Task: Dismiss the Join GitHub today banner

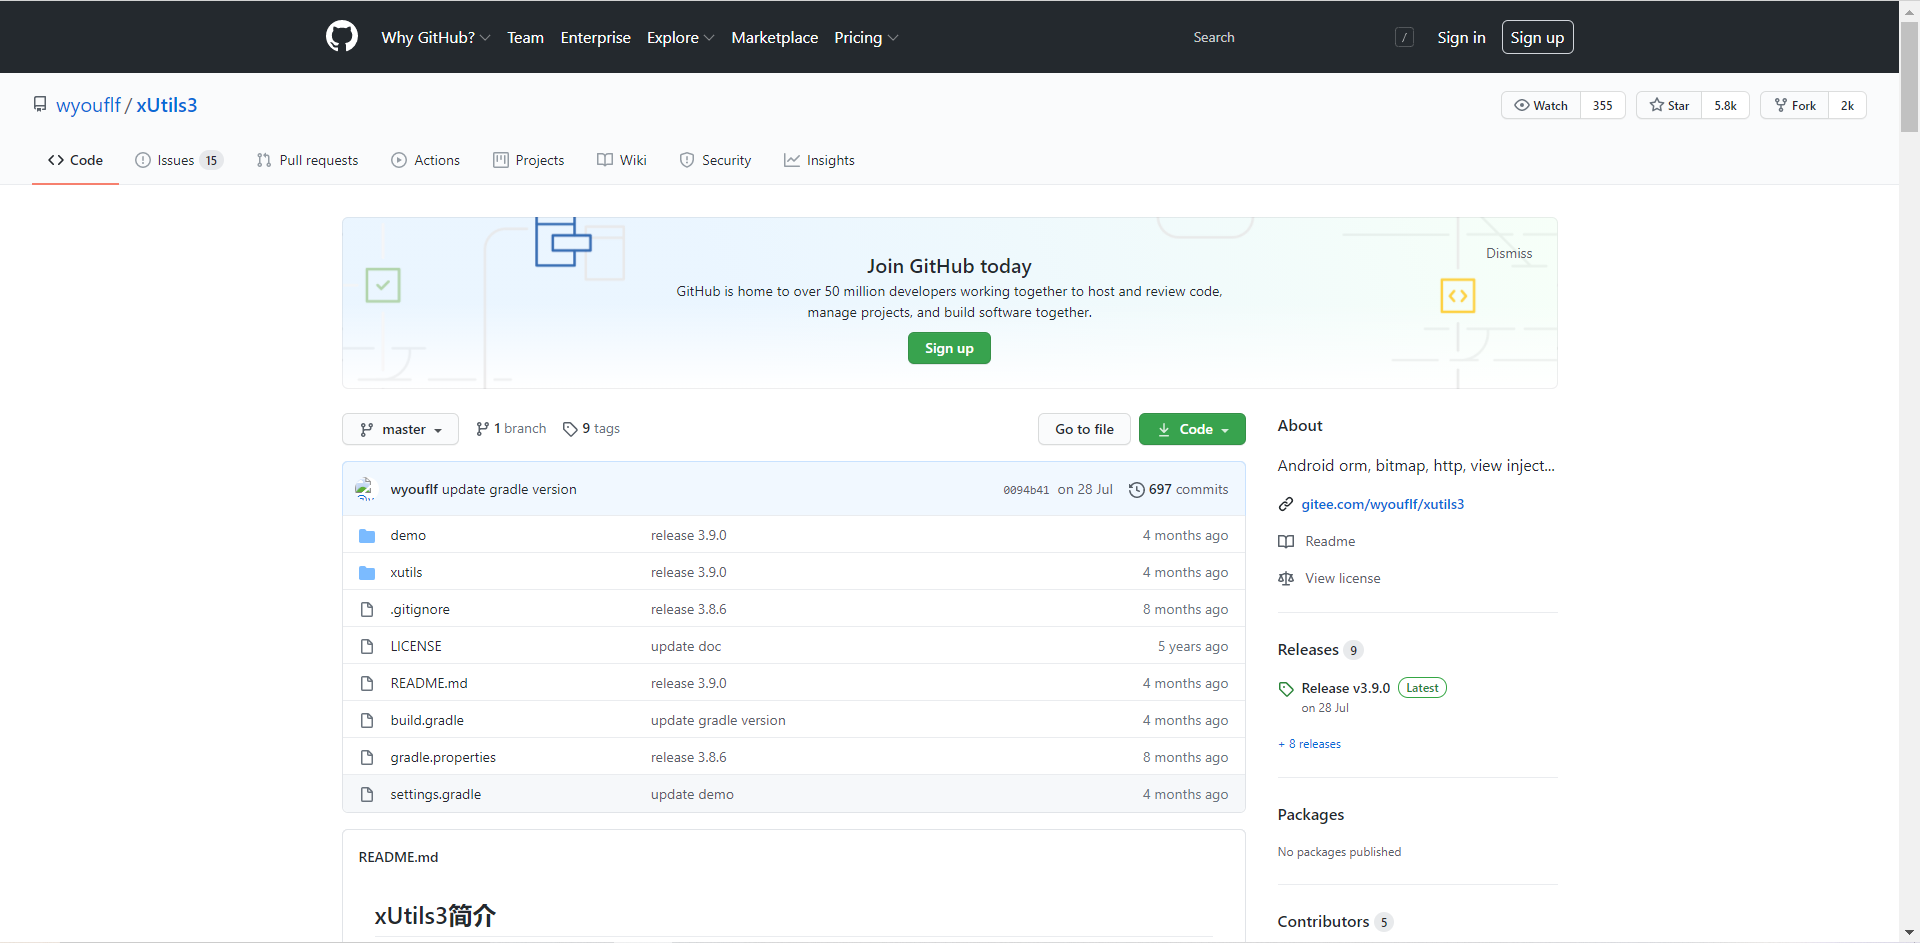Action: click(1508, 253)
